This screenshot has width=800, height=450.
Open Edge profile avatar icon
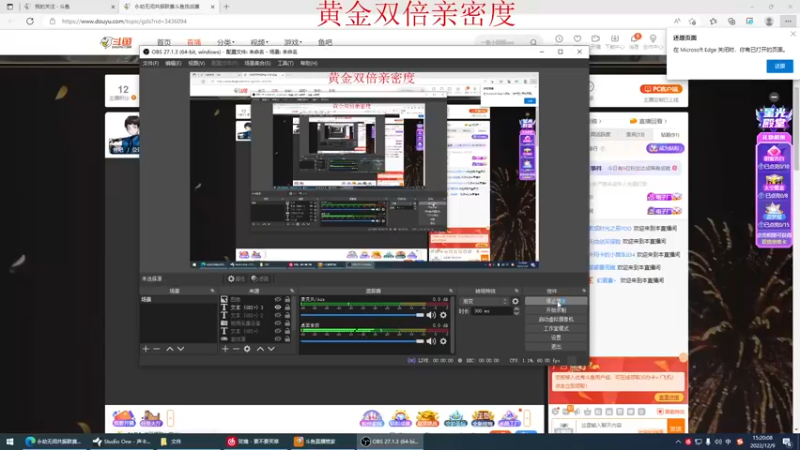tap(769, 21)
